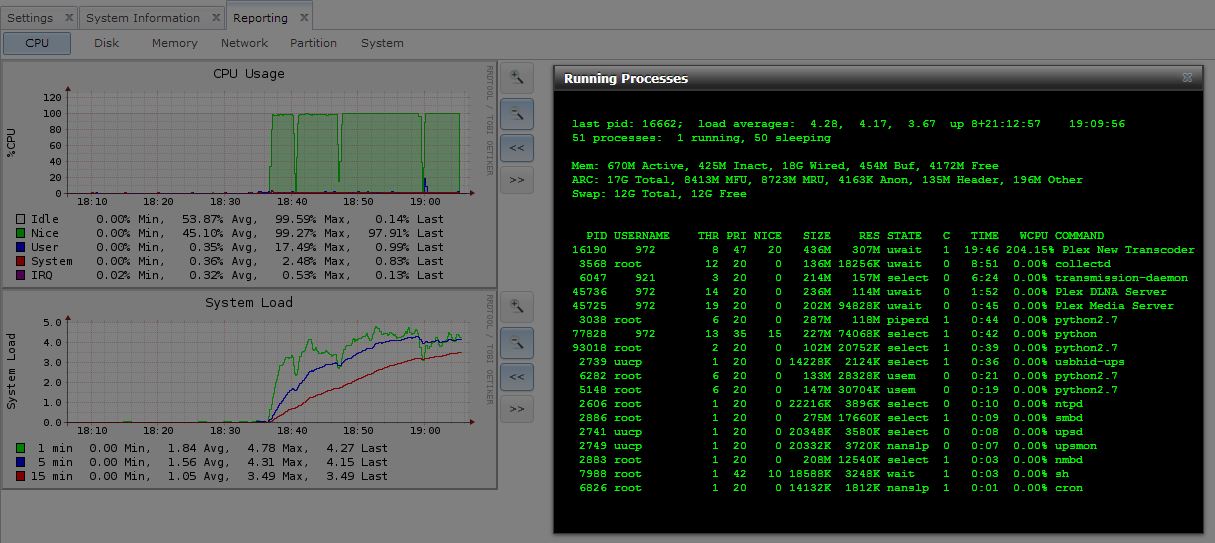Zoom in on the System Load graph

pos(516,306)
